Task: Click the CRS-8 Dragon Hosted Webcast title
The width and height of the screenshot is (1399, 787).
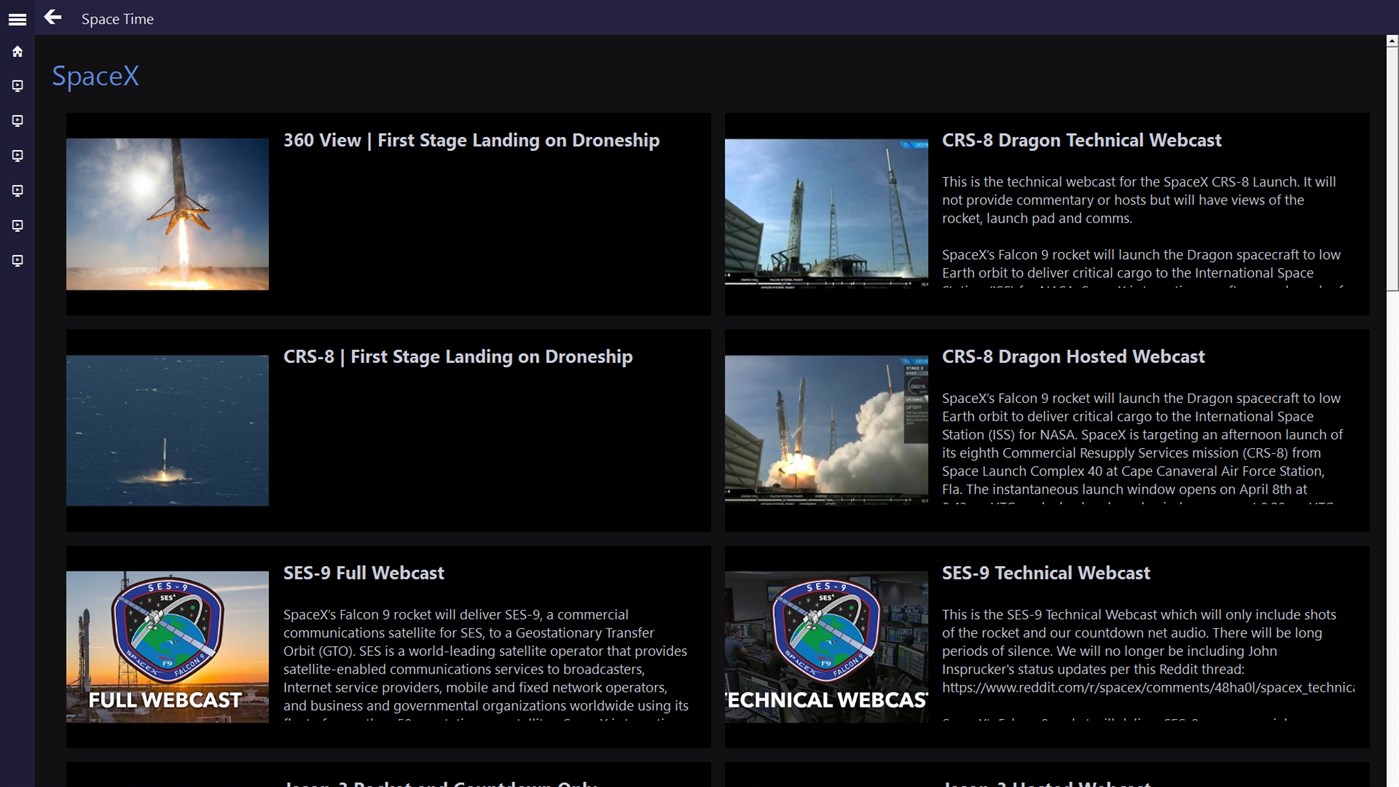Action: point(1073,356)
